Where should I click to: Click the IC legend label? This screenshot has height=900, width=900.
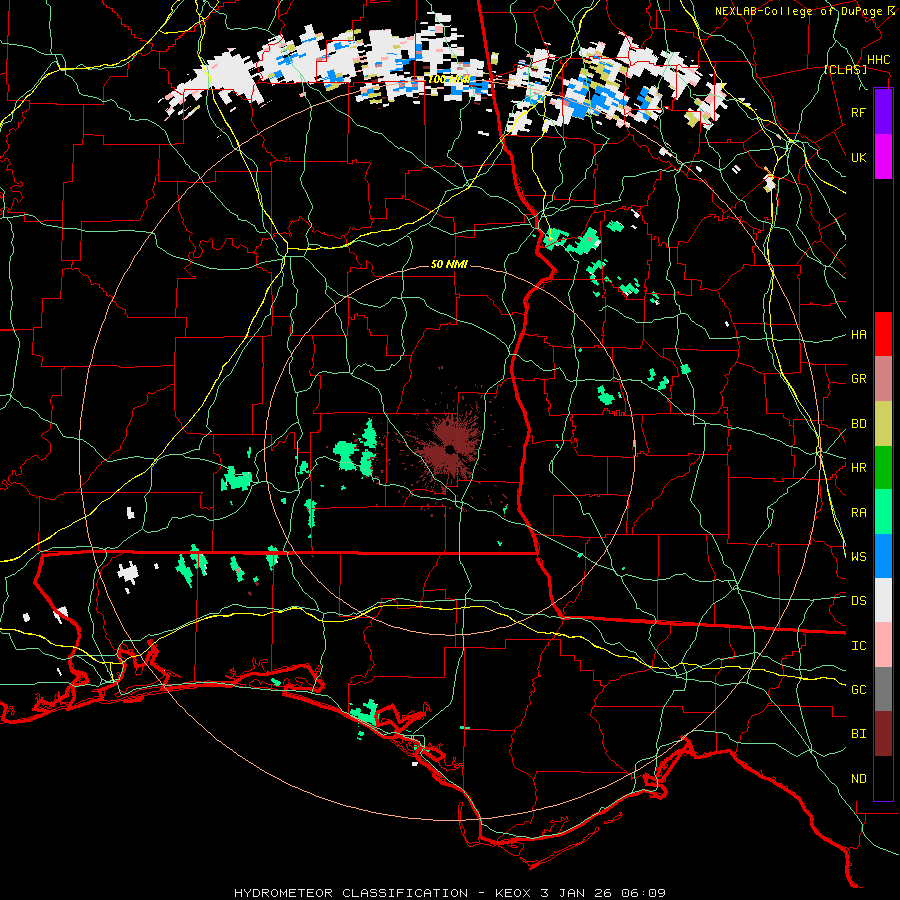[858, 646]
